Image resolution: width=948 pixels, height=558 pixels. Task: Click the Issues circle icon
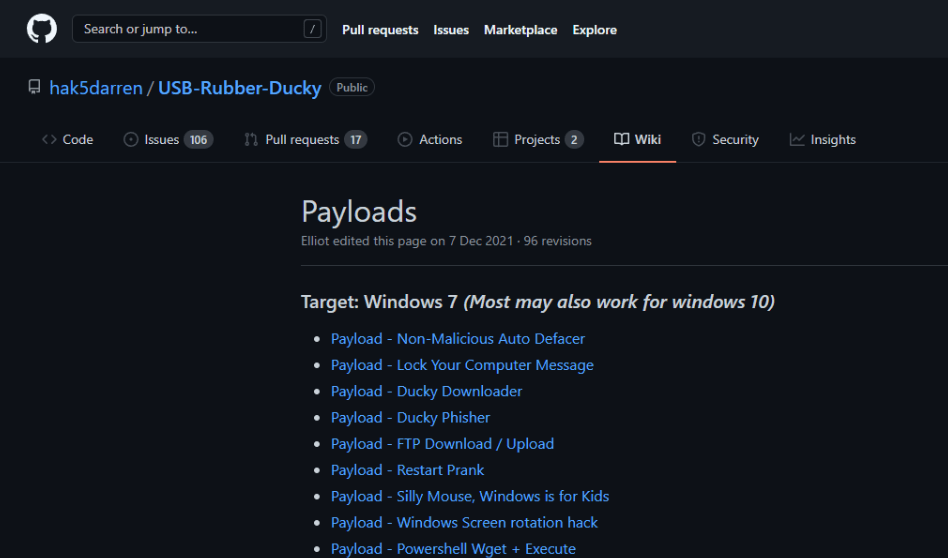point(131,140)
